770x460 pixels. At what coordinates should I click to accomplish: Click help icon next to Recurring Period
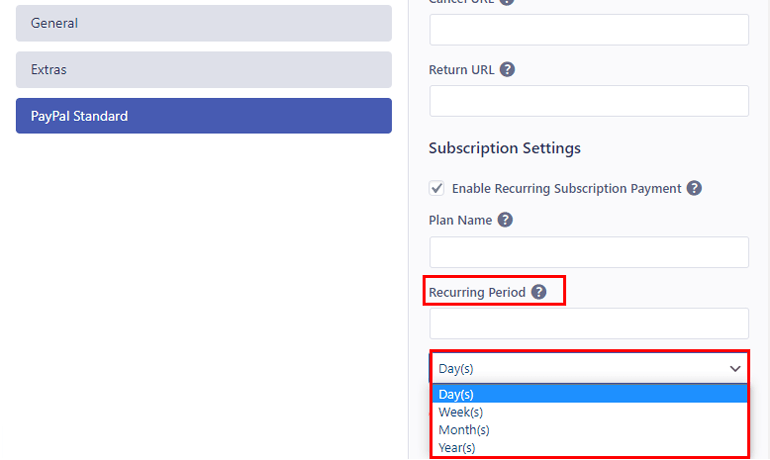[x=539, y=292]
